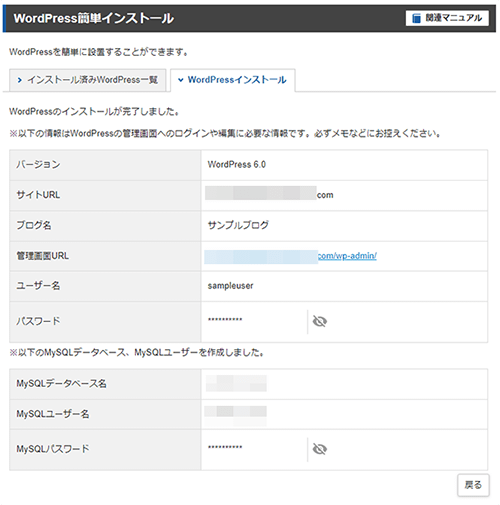Click the WordPress簡単インストール header title
500x505 pixels.
coord(94,18)
